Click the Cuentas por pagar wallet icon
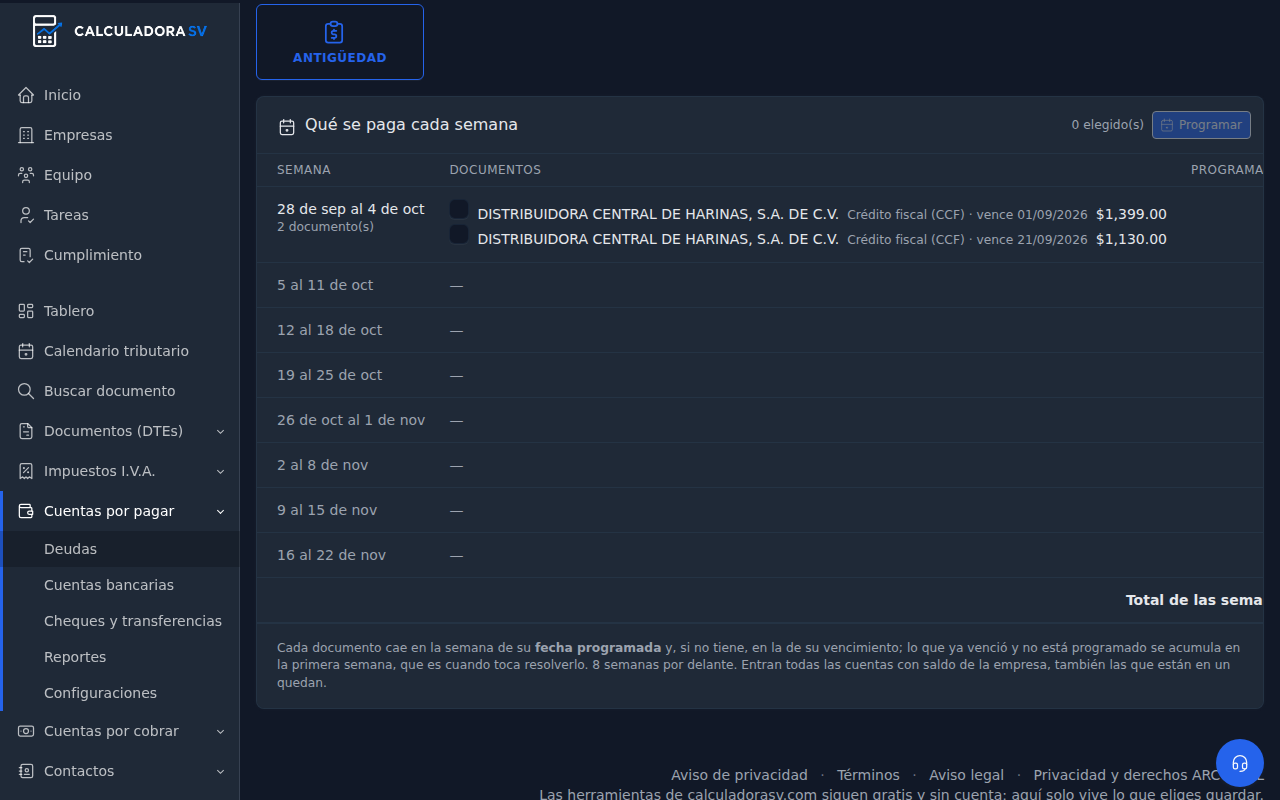 click(26, 511)
